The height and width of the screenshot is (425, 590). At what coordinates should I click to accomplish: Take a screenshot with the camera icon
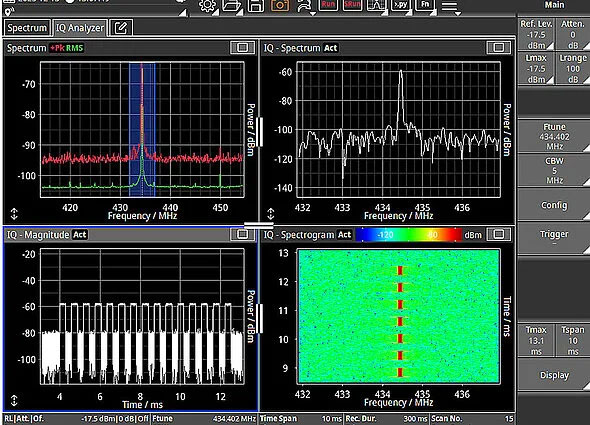coord(280,5)
